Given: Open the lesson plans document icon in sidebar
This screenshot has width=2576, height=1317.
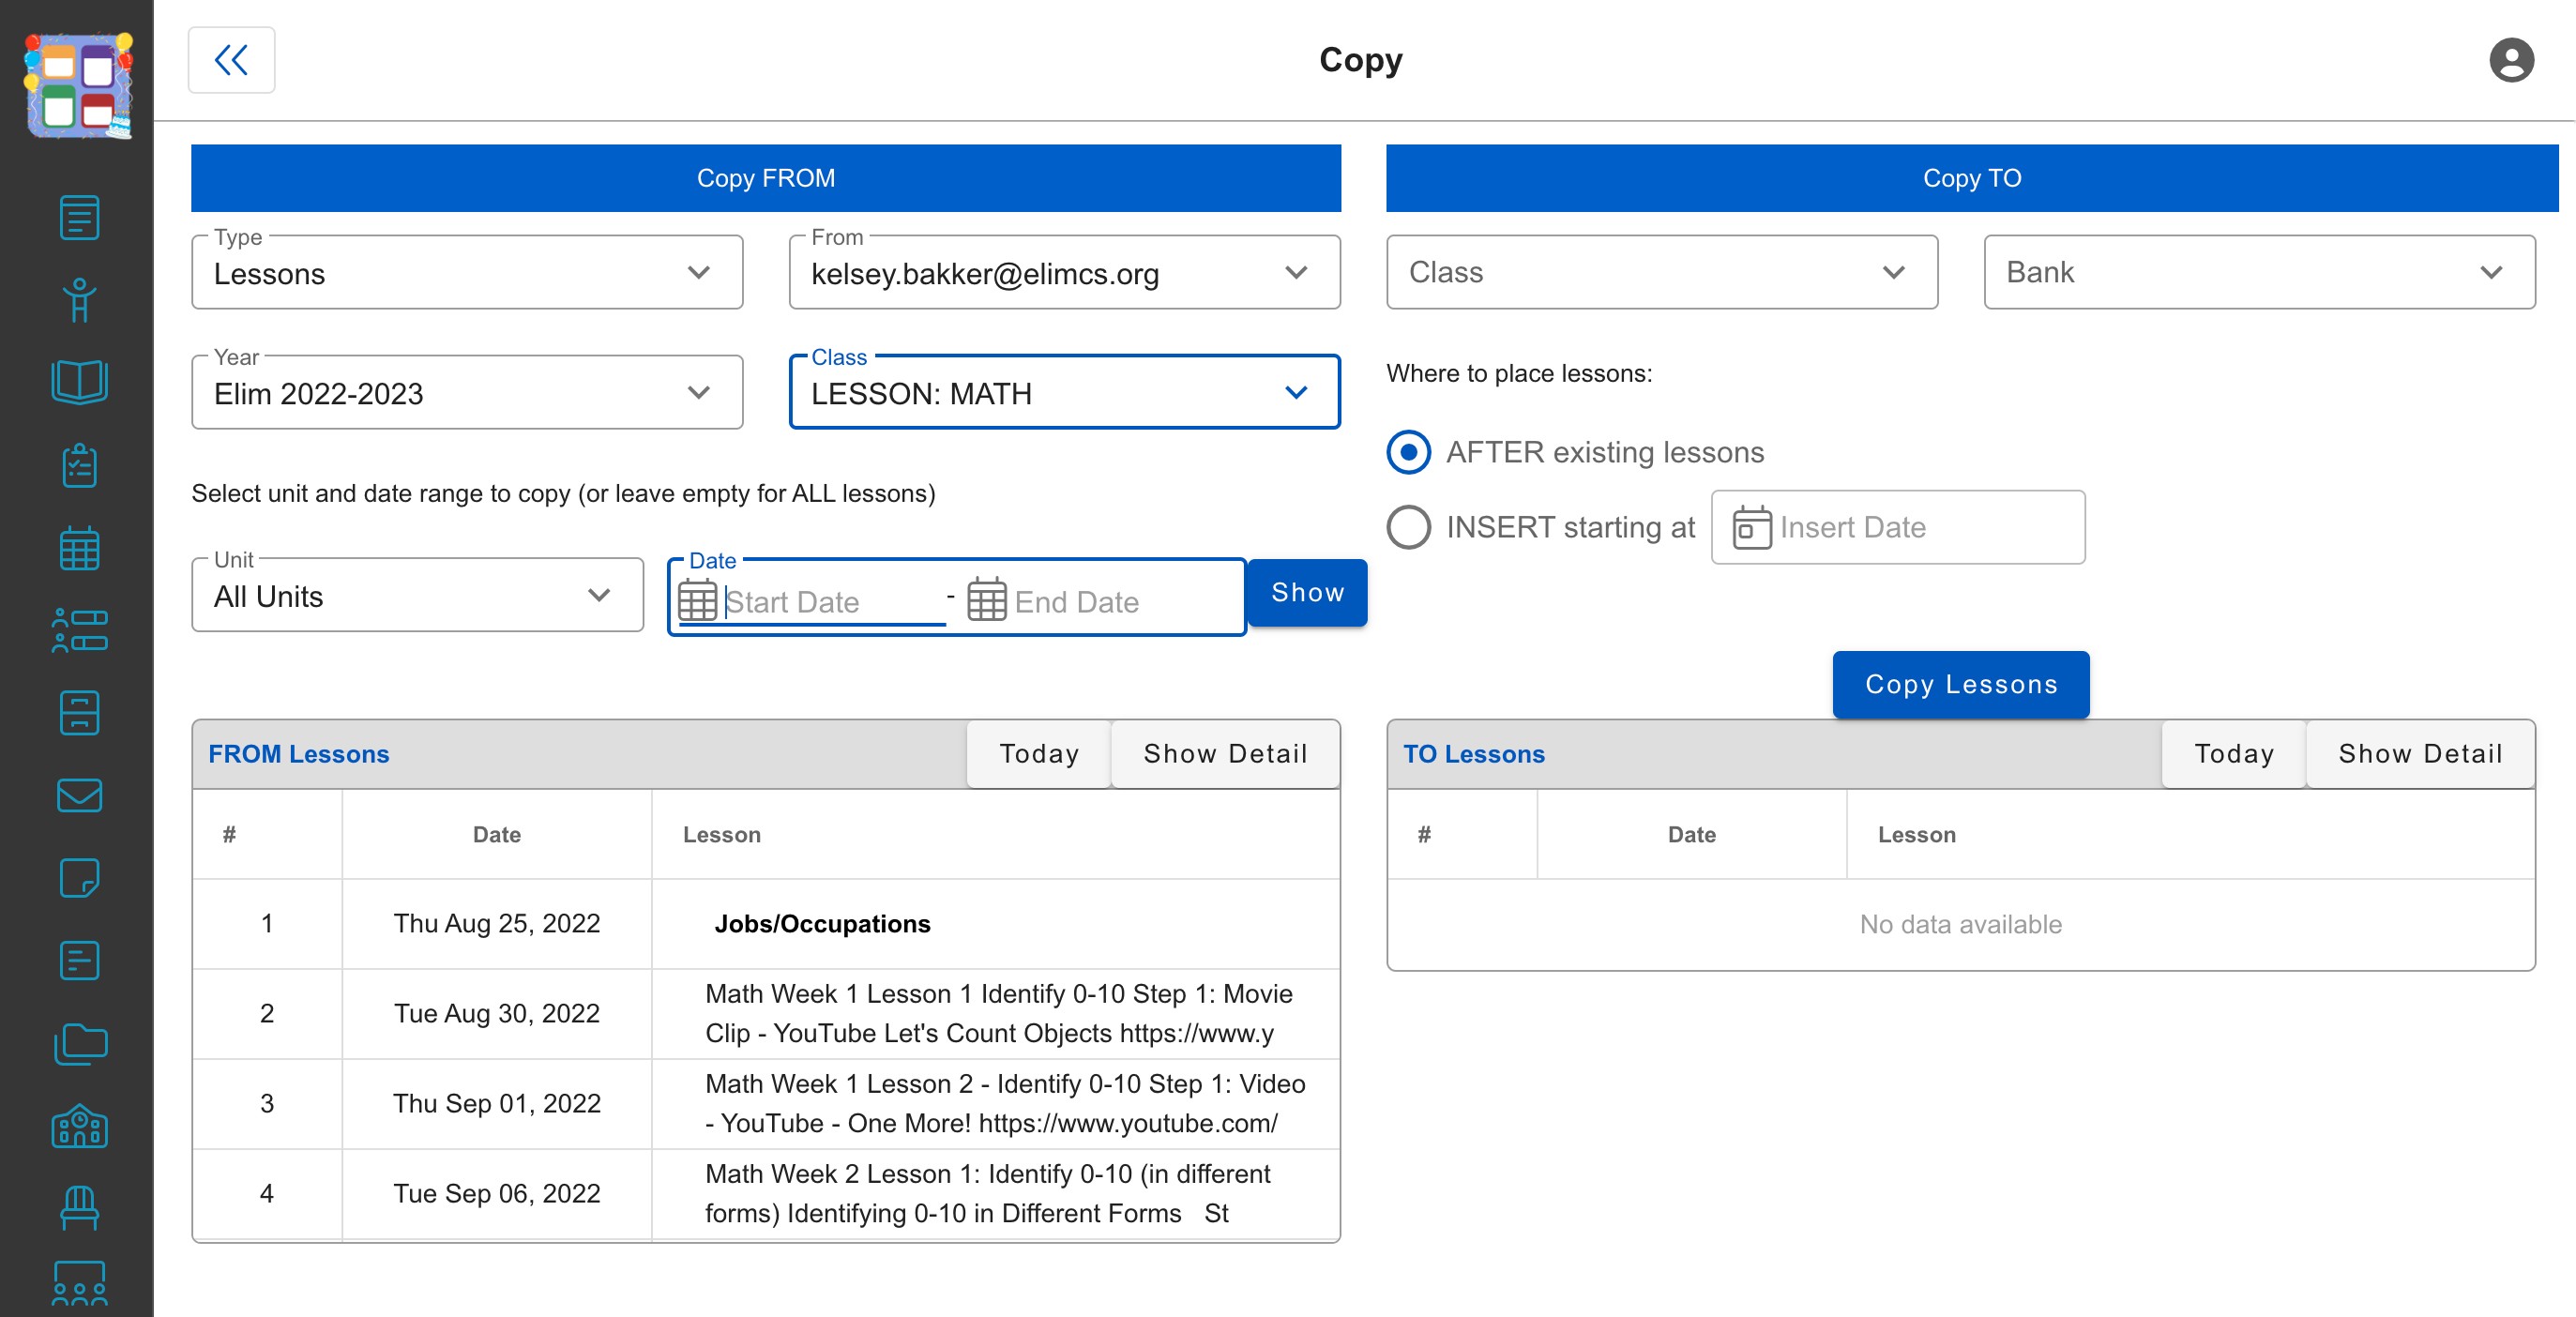Looking at the screenshot, I should point(79,217).
